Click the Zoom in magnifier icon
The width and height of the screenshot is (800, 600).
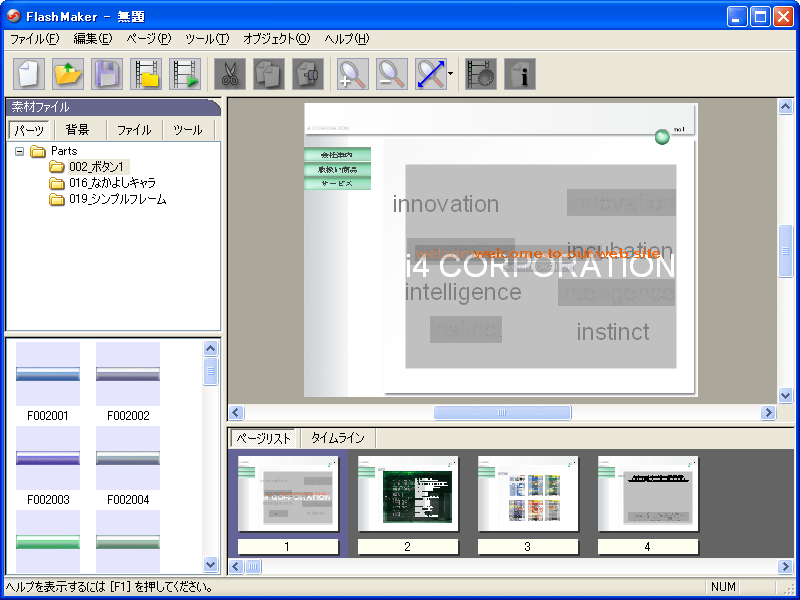click(353, 74)
